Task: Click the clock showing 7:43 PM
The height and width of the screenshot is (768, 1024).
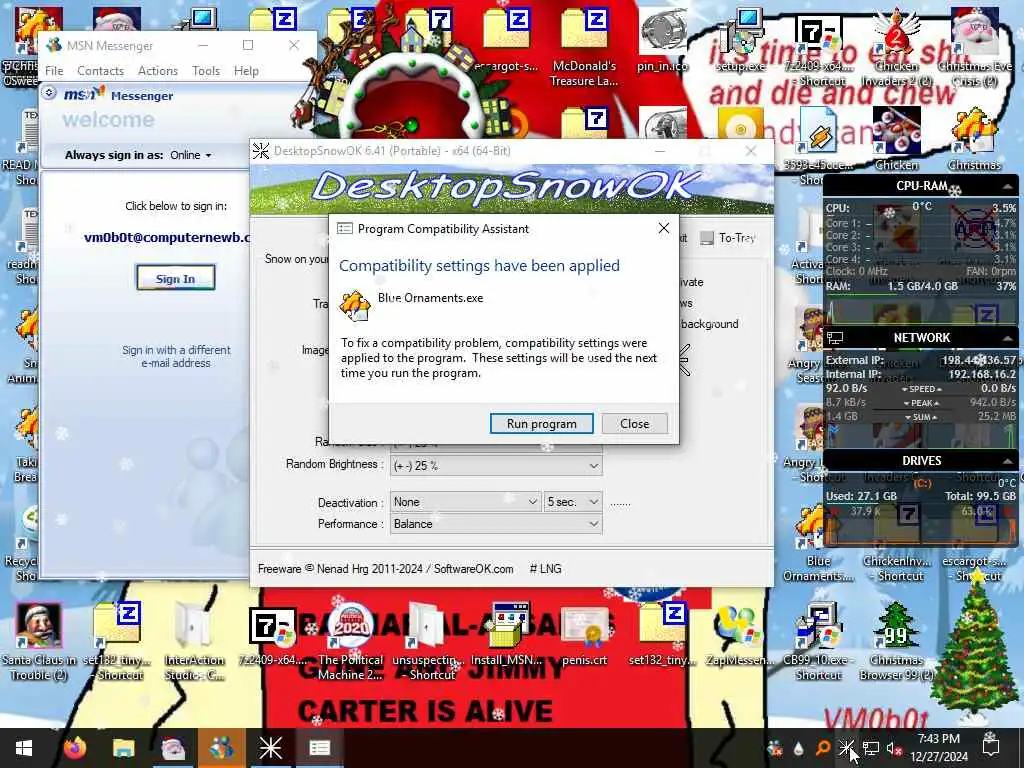Action: click(x=938, y=748)
